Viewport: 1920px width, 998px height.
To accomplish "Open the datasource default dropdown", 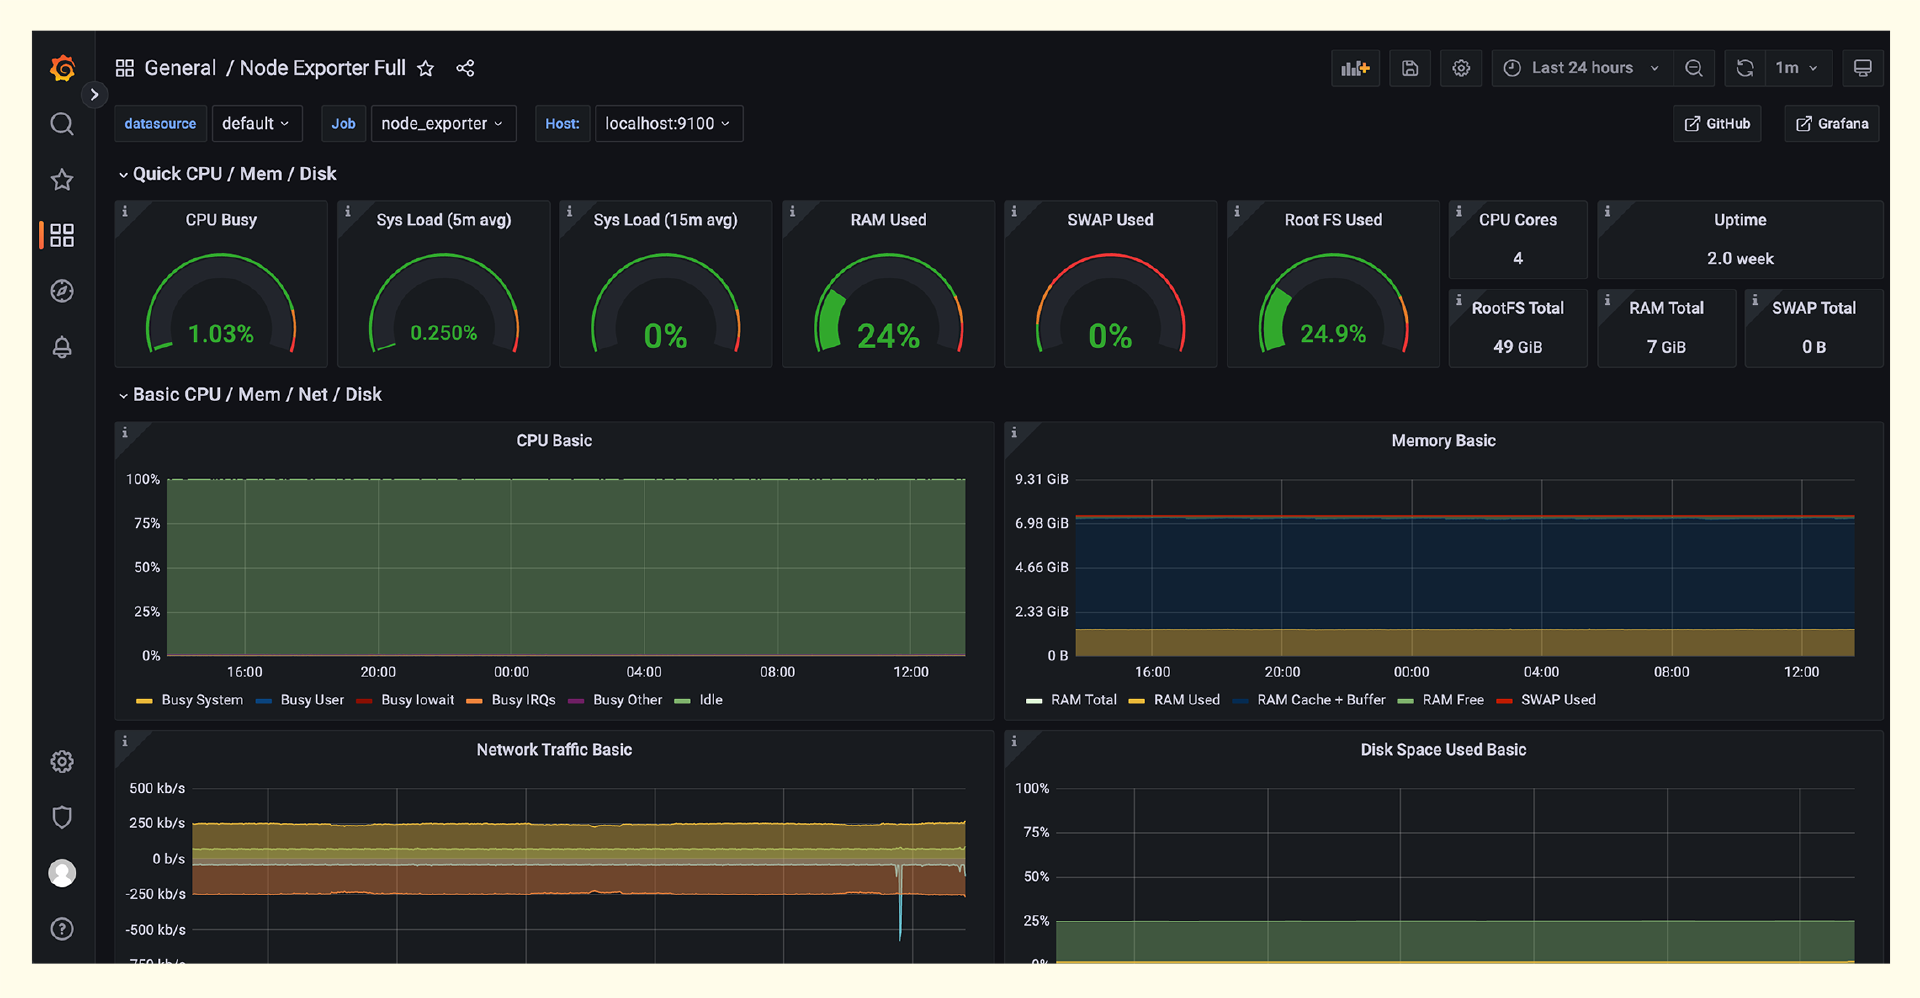I will coord(256,124).
